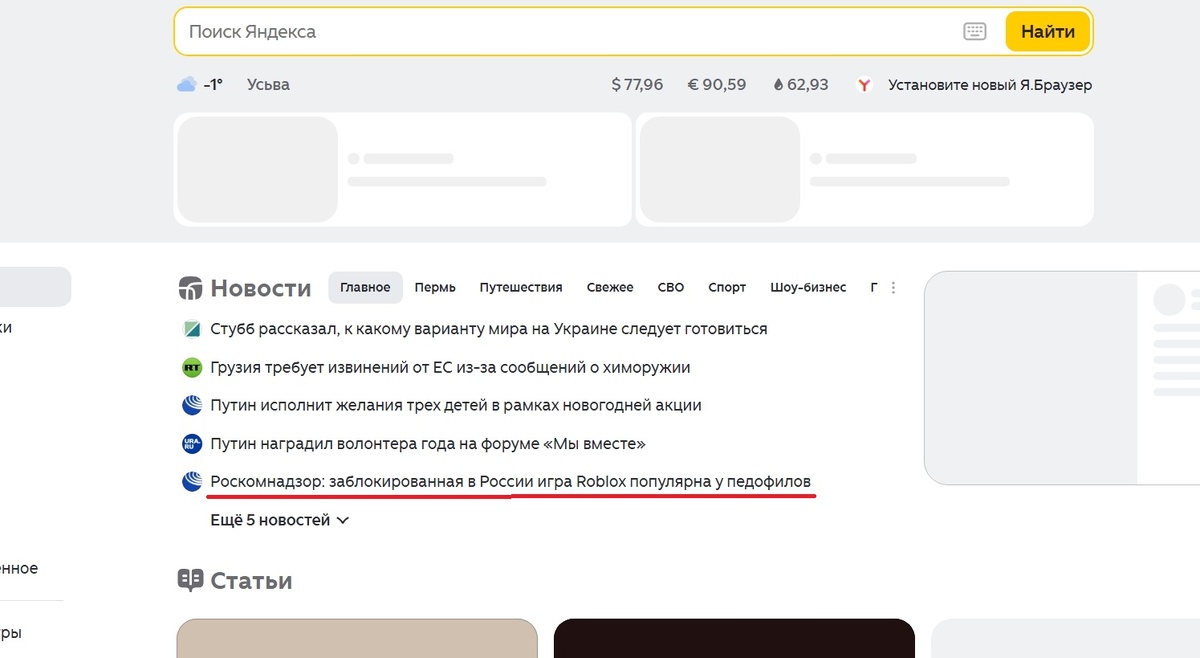Open the dark article card thumbnail

tap(734, 638)
